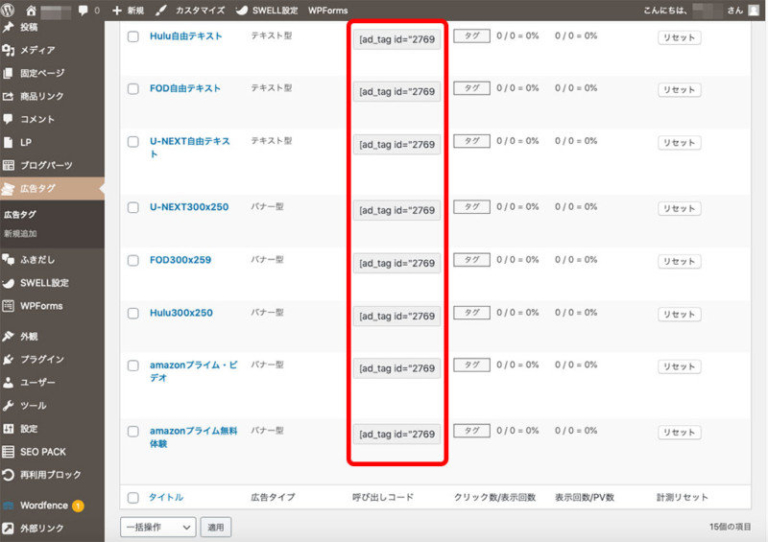
Task: Open 商品リンク icon in sidebar
Action: (x=8, y=96)
